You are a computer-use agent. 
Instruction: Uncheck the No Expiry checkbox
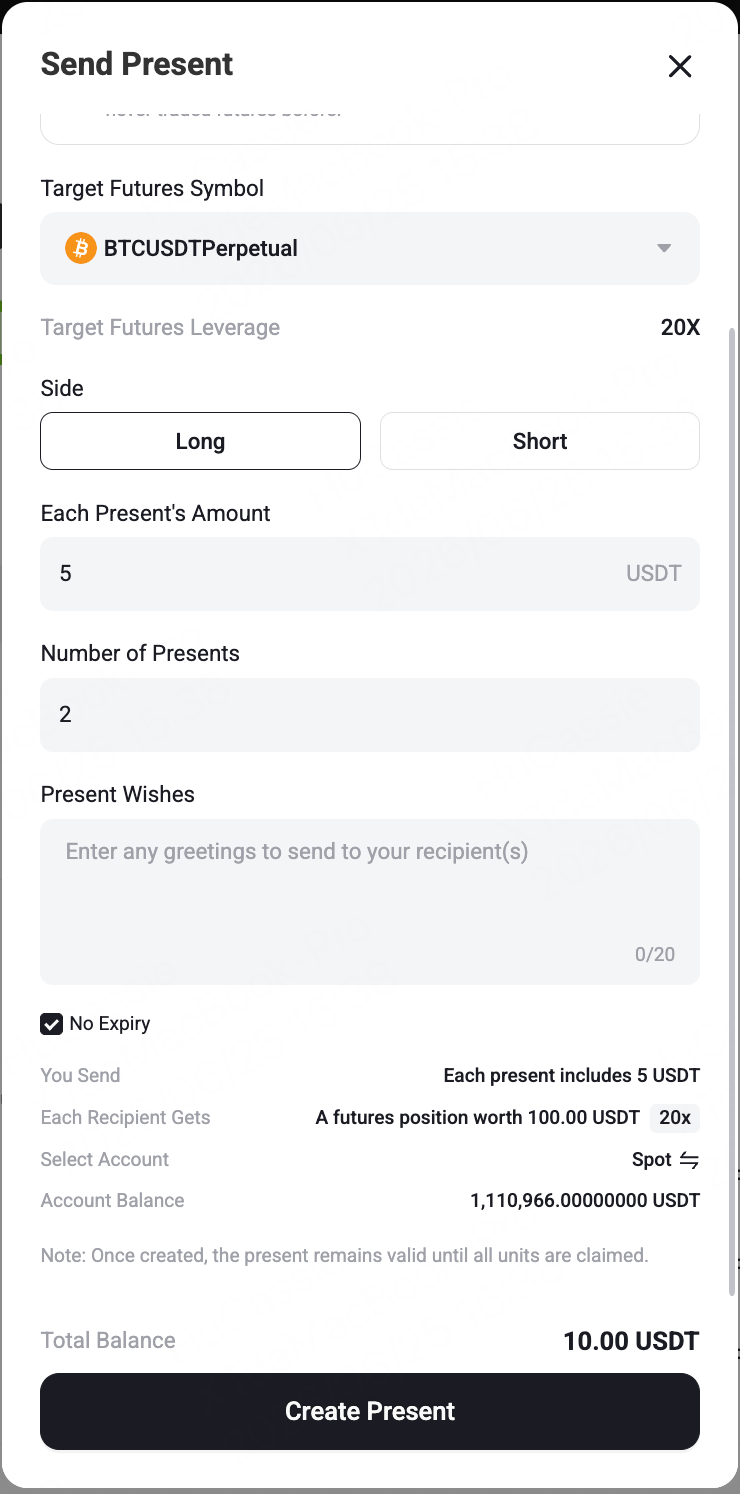click(52, 1024)
